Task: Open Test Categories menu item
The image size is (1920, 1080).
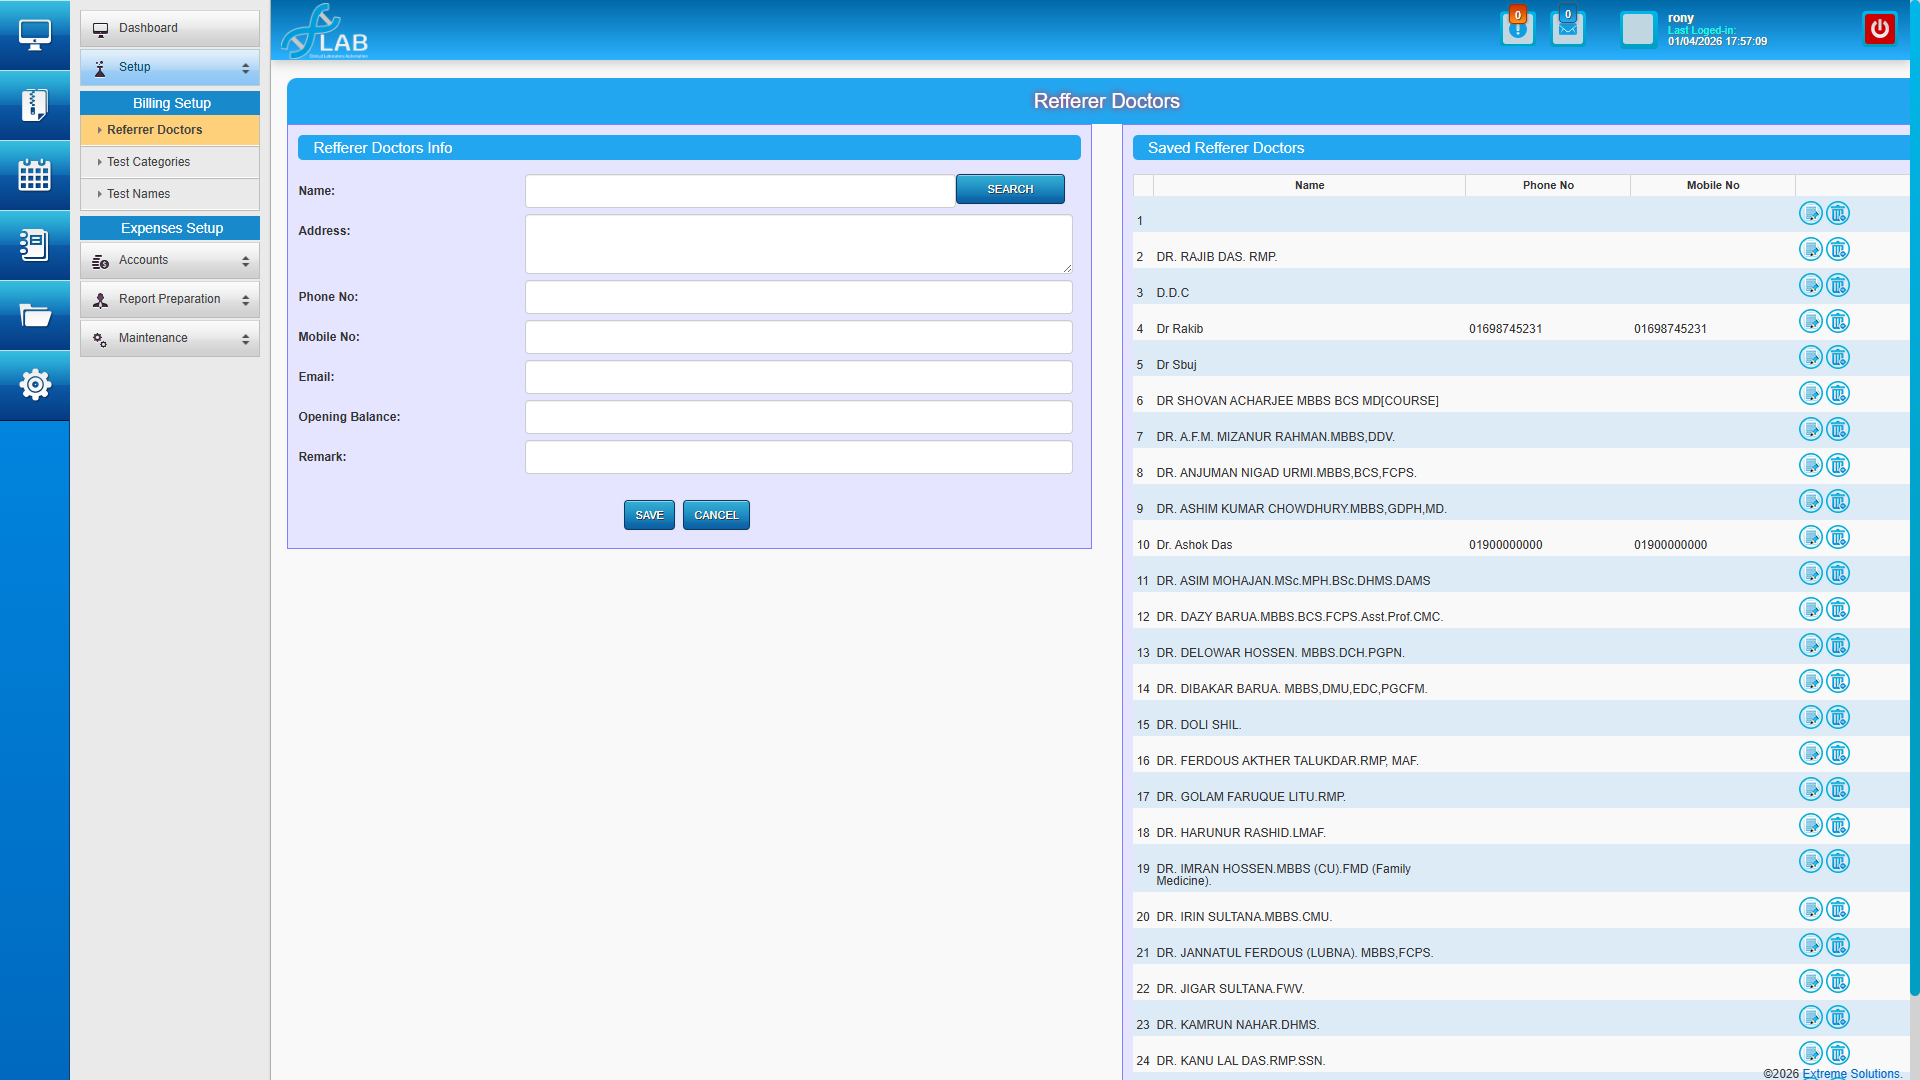Action: 148,162
